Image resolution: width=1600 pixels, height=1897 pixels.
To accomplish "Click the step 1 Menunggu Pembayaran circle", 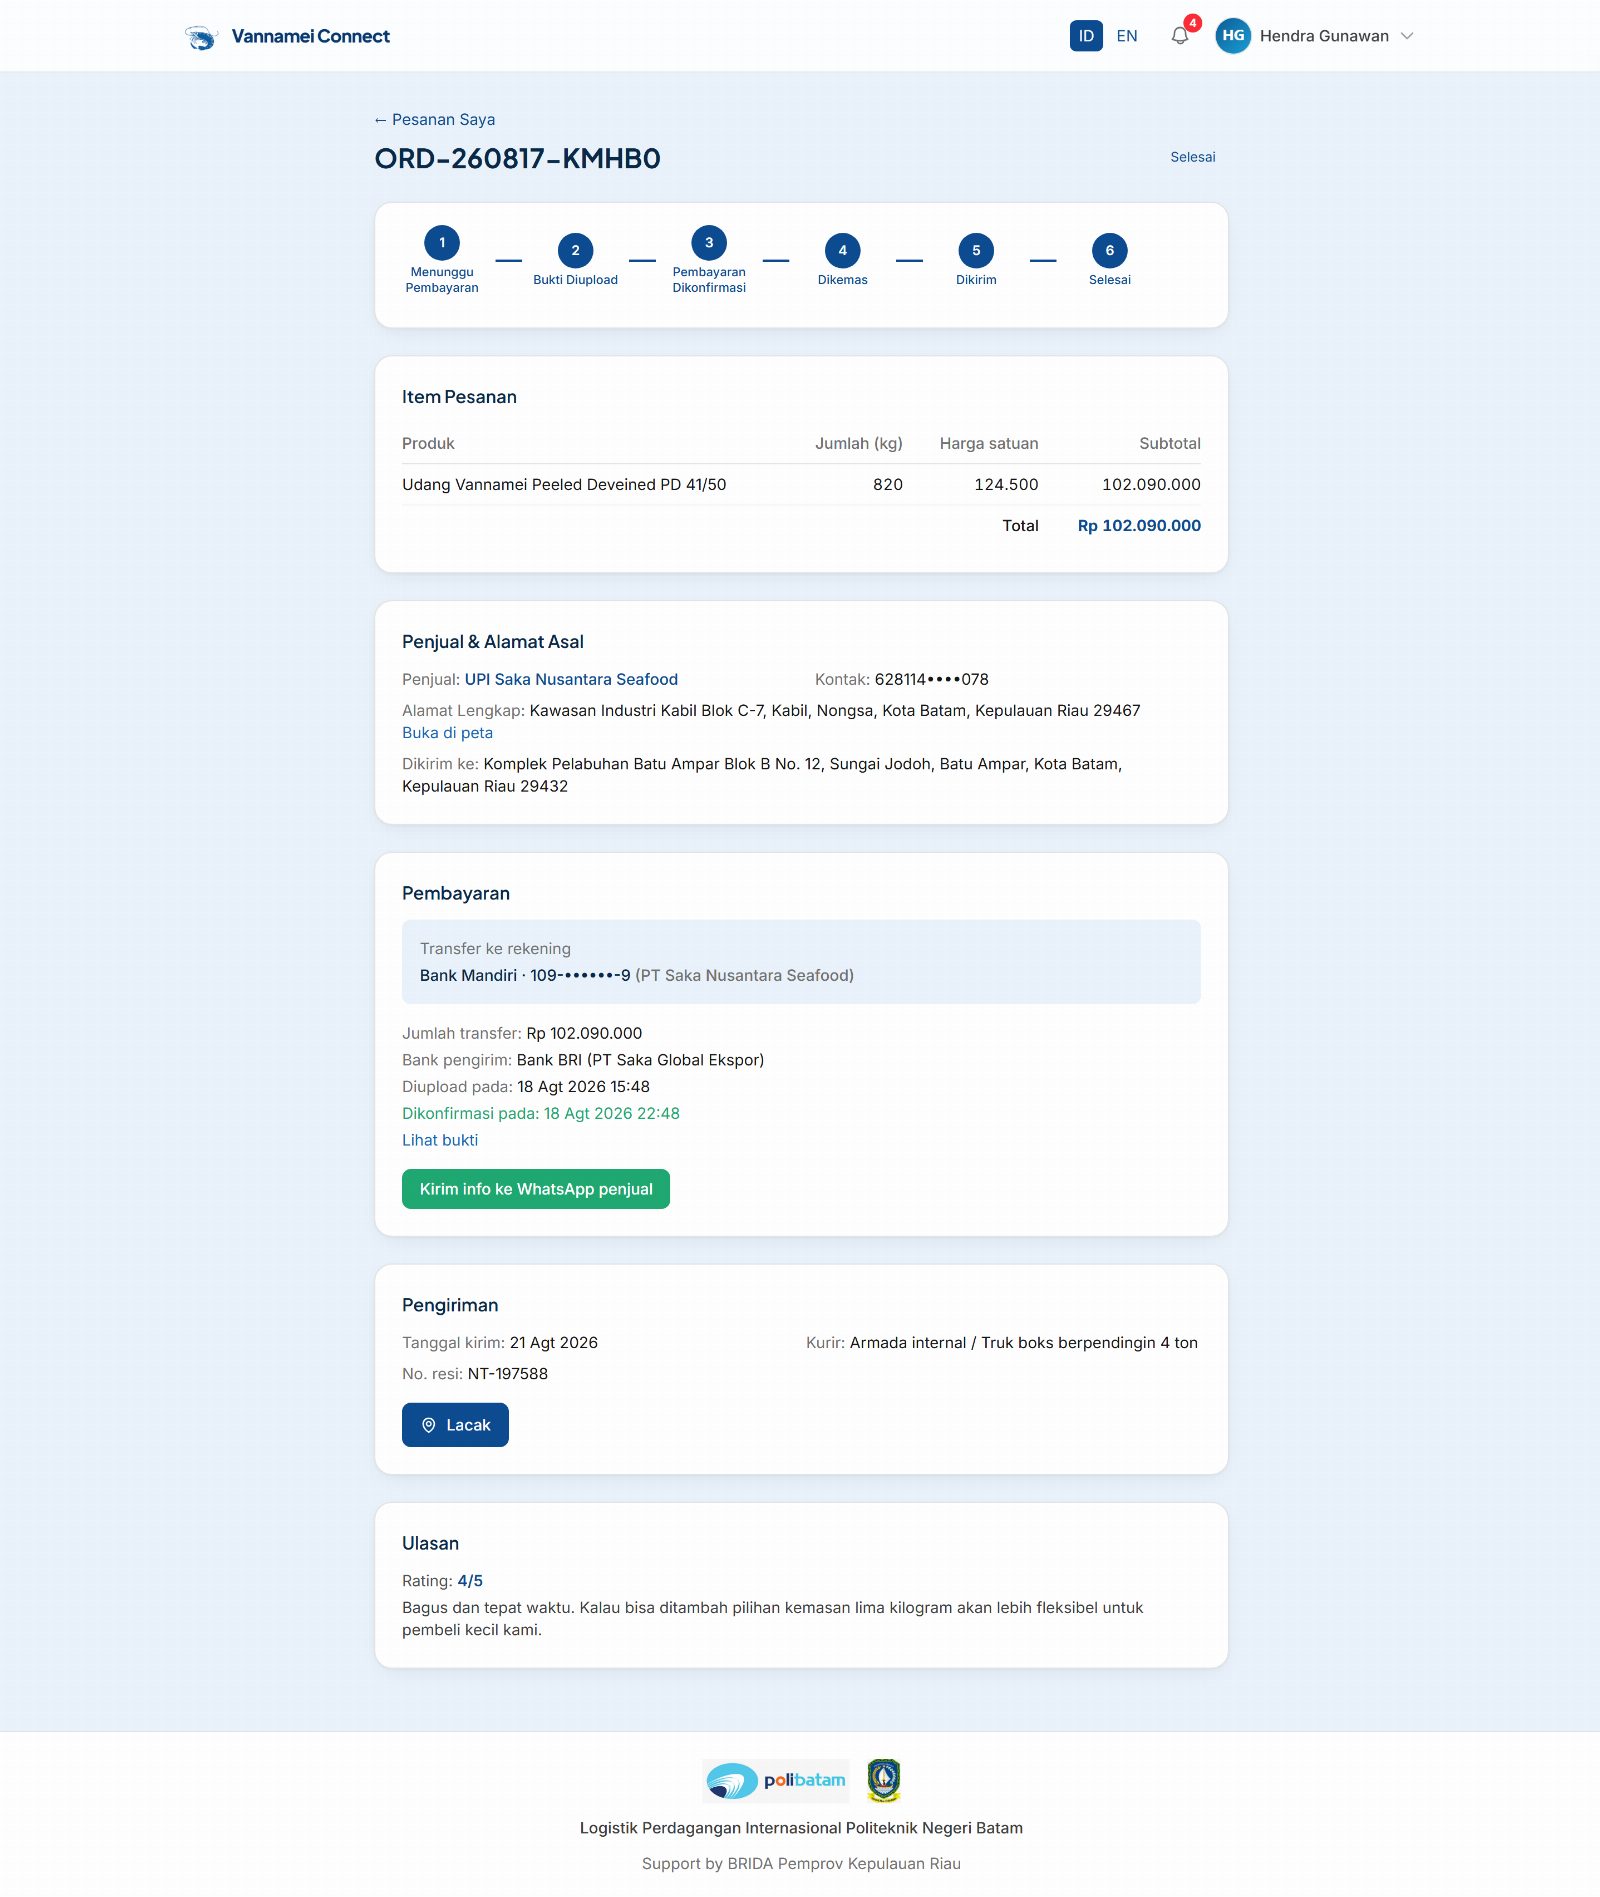I will [442, 243].
